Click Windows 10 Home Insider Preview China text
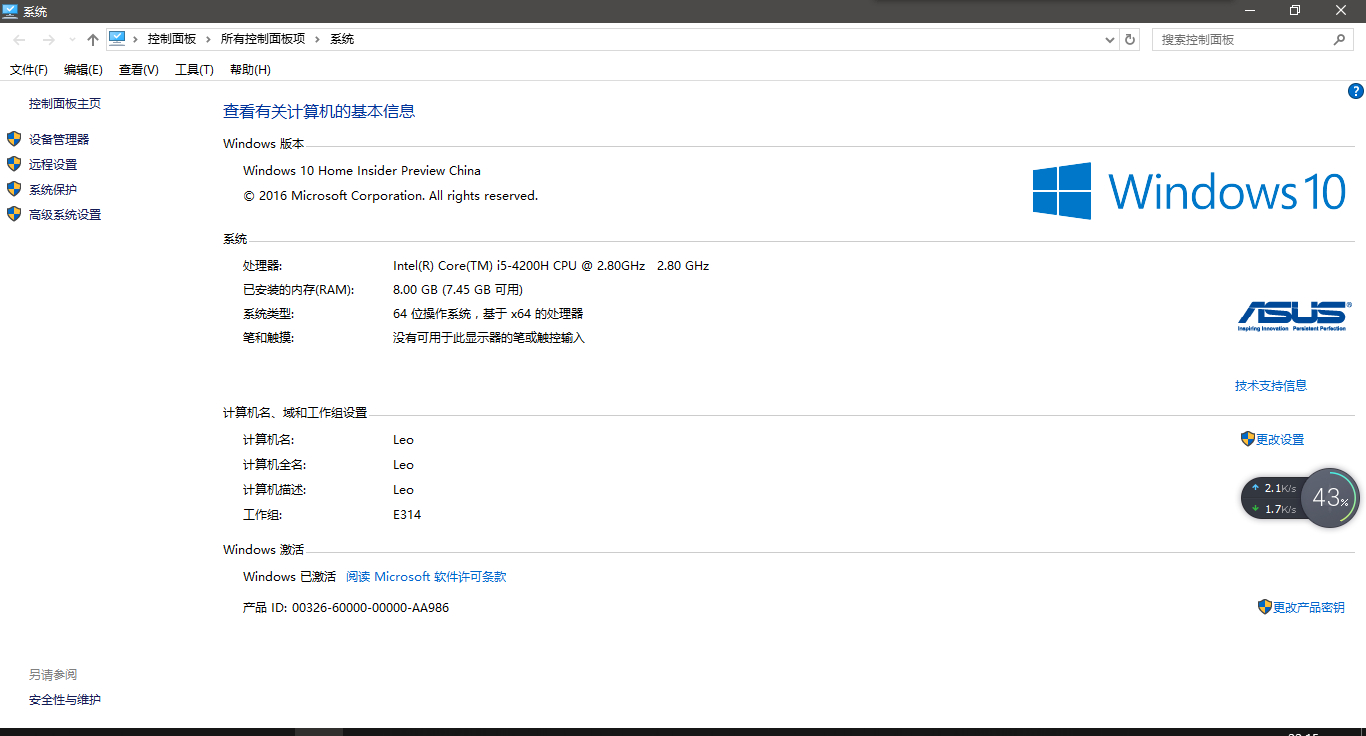Image resolution: width=1366 pixels, height=736 pixels. [x=362, y=171]
